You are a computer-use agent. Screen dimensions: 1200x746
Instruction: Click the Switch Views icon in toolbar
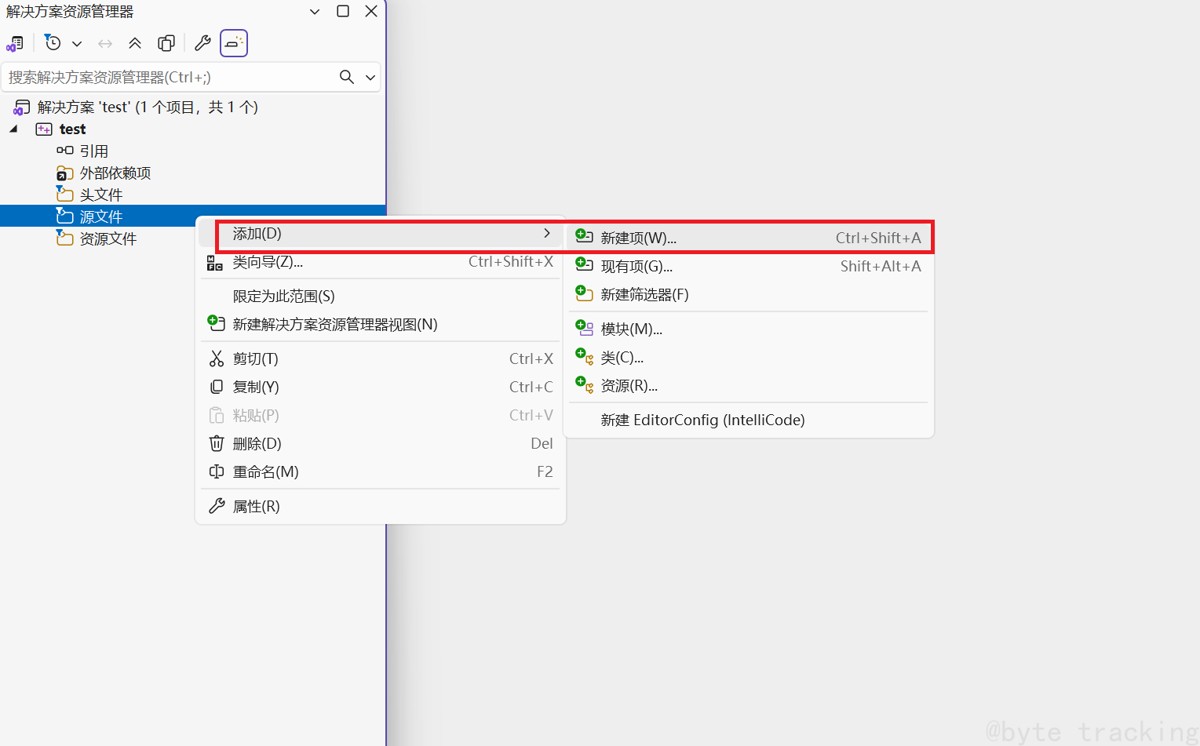17,43
